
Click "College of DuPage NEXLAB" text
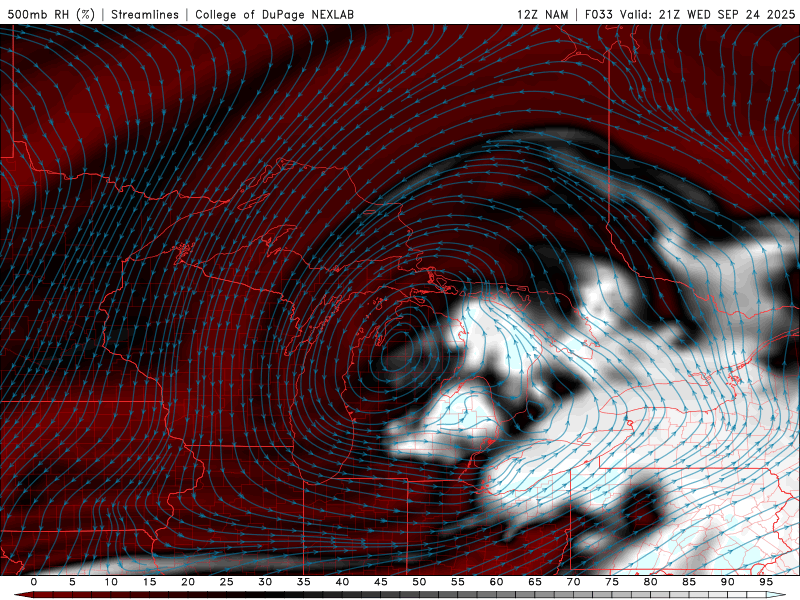pyautogui.click(x=274, y=14)
